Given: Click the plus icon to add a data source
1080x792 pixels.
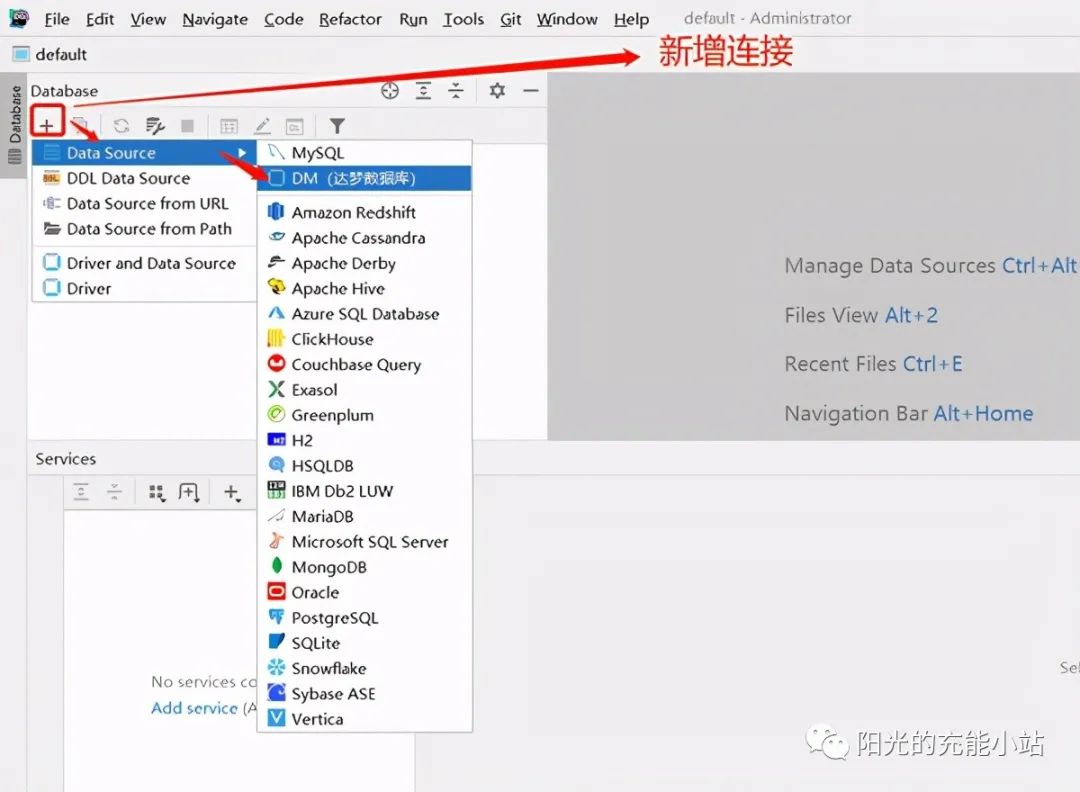Looking at the screenshot, I should 46,125.
